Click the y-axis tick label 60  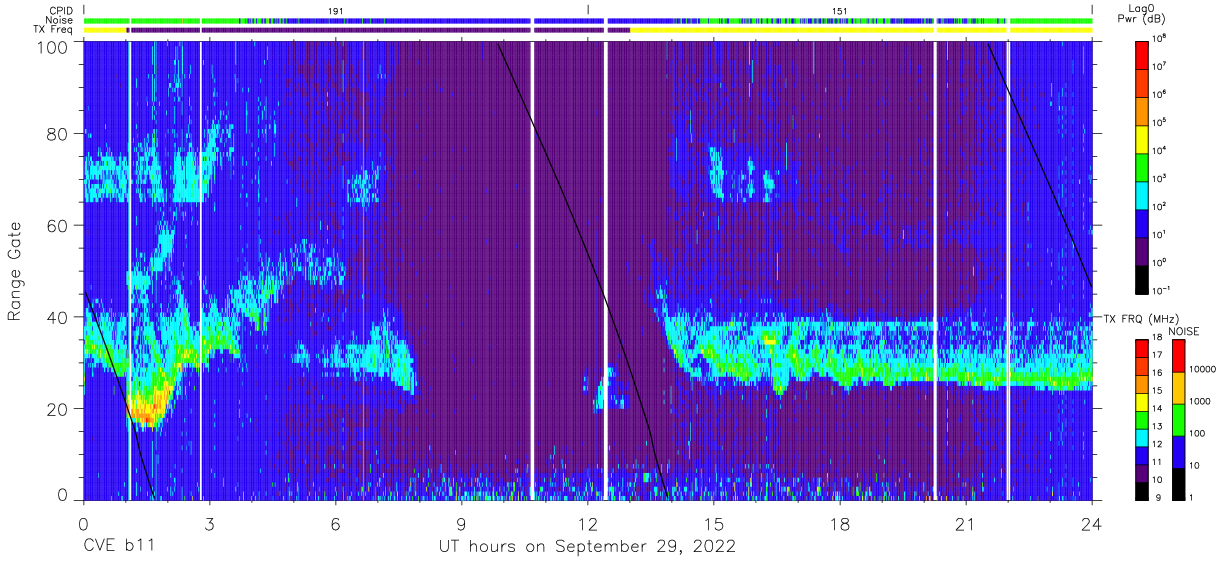[x=59, y=226]
